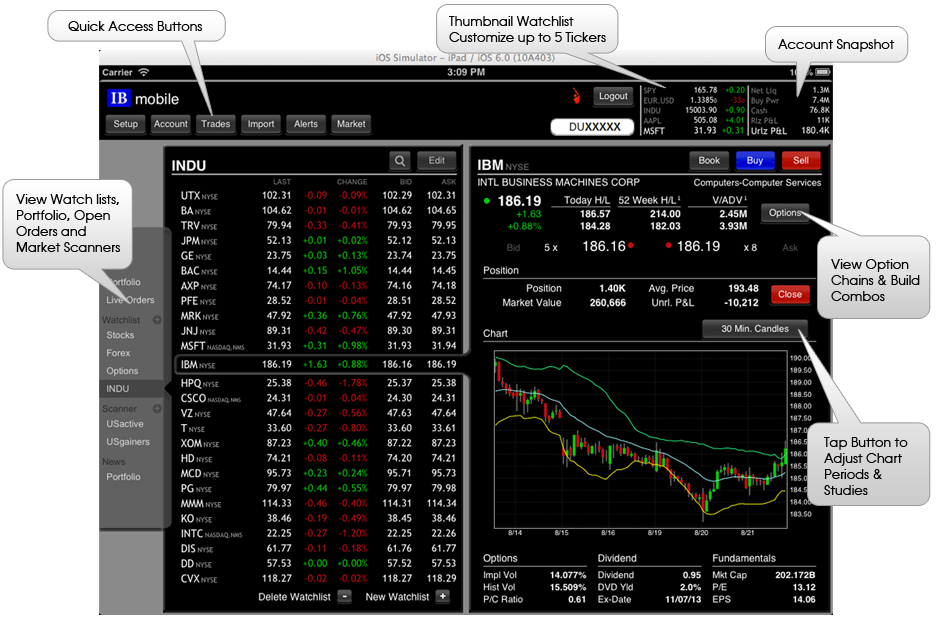Tap the EUR.USD ticker in thumbnail watchlist

pos(658,101)
